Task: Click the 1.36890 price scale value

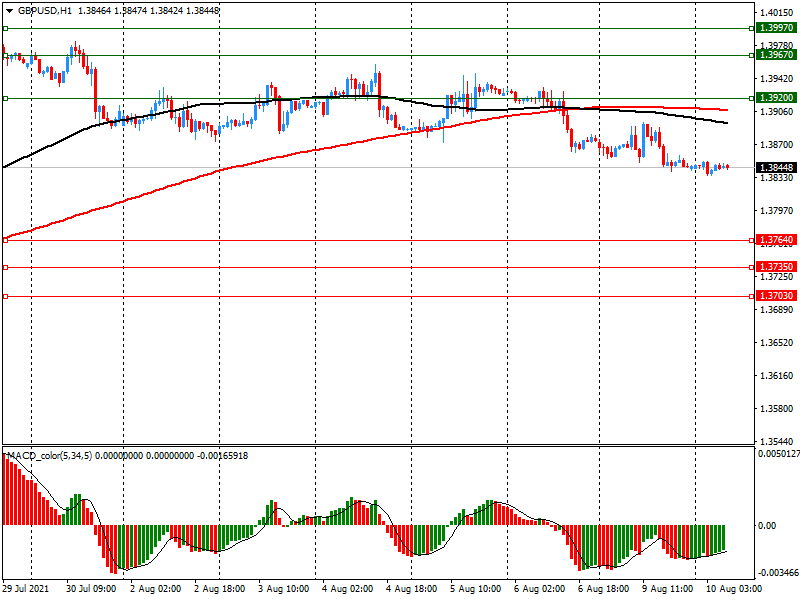Action: (777, 310)
